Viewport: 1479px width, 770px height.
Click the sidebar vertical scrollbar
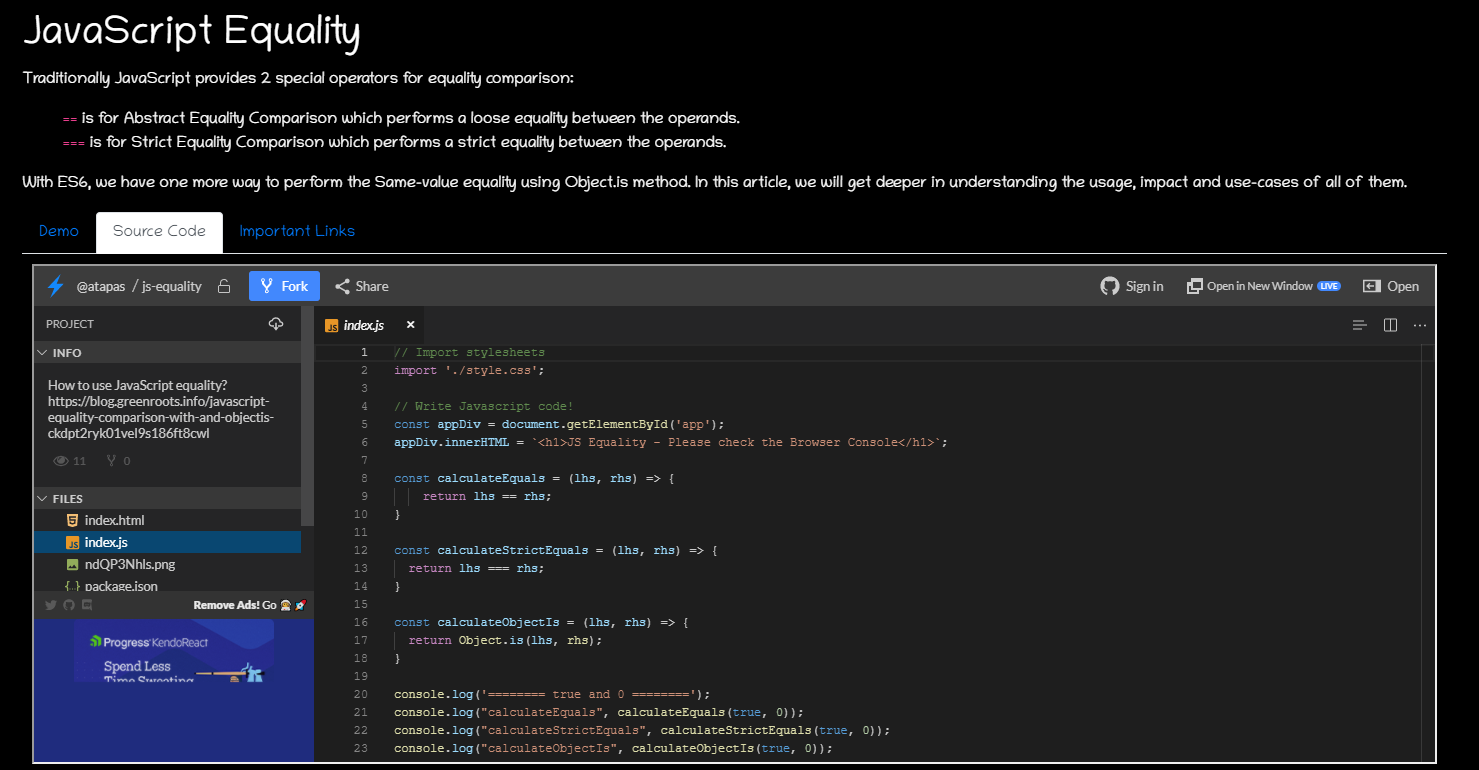point(308,416)
